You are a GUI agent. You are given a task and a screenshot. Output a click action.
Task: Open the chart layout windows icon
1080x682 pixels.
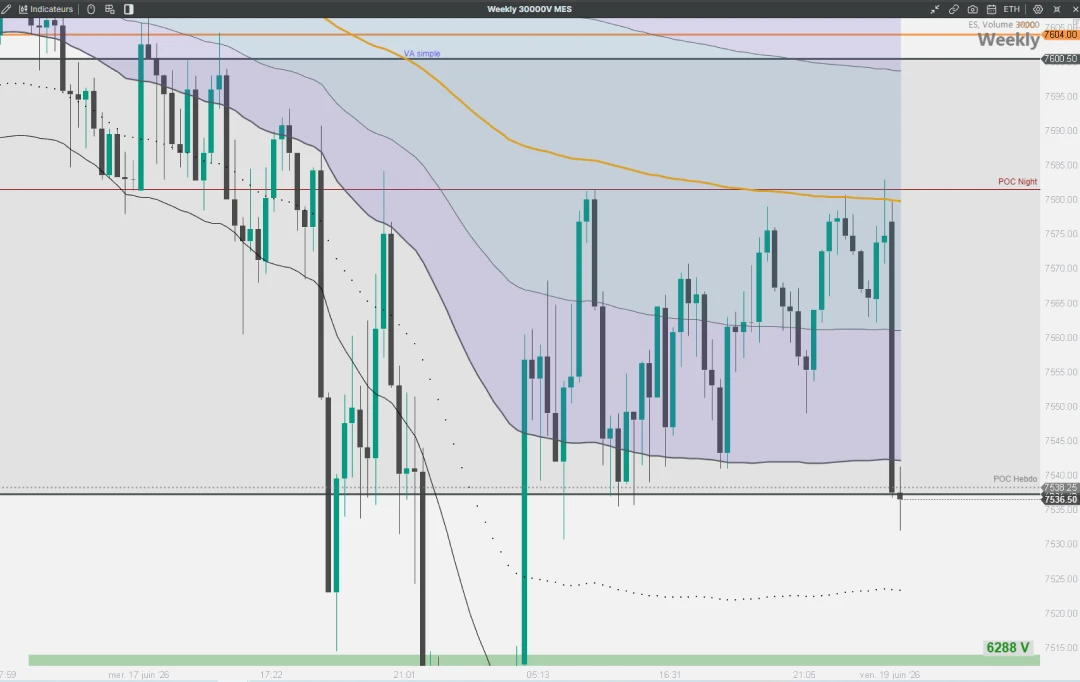coord(110,9)
